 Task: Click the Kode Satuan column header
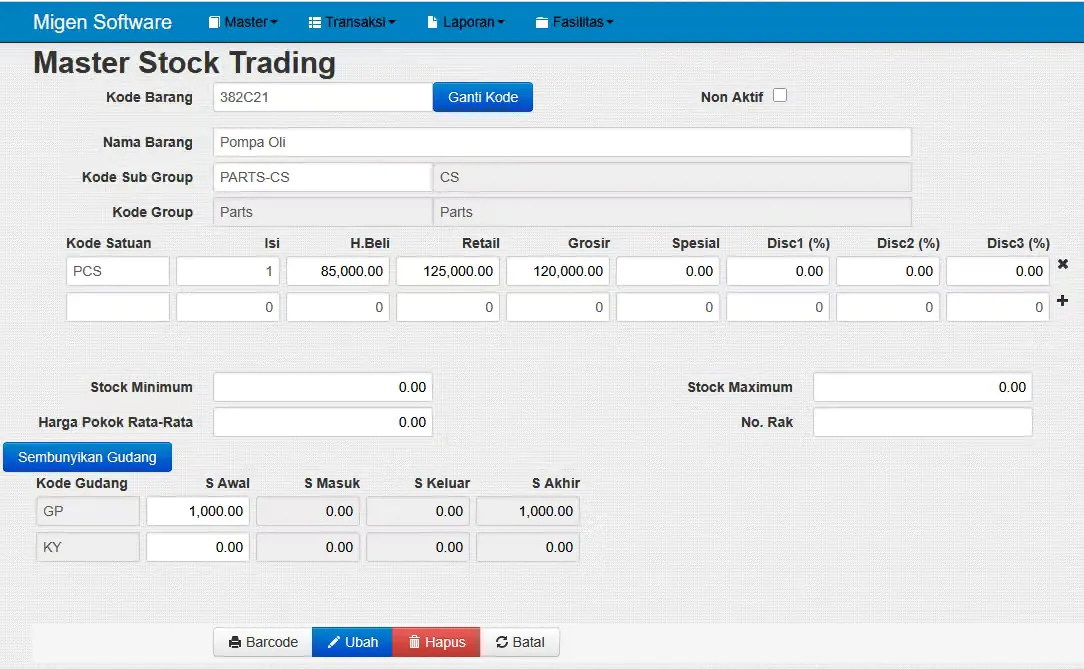coord(109,243)
